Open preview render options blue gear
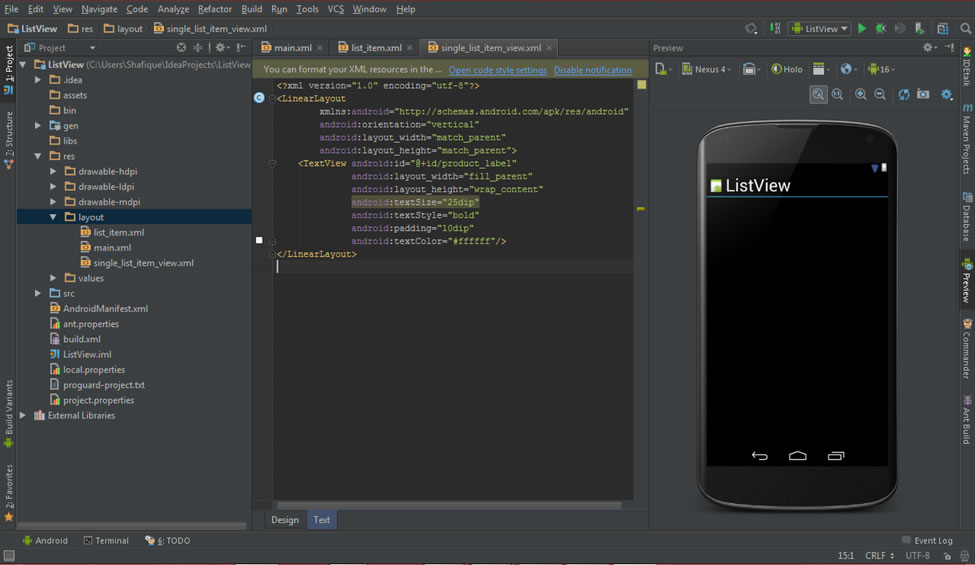 pos(946,94)
